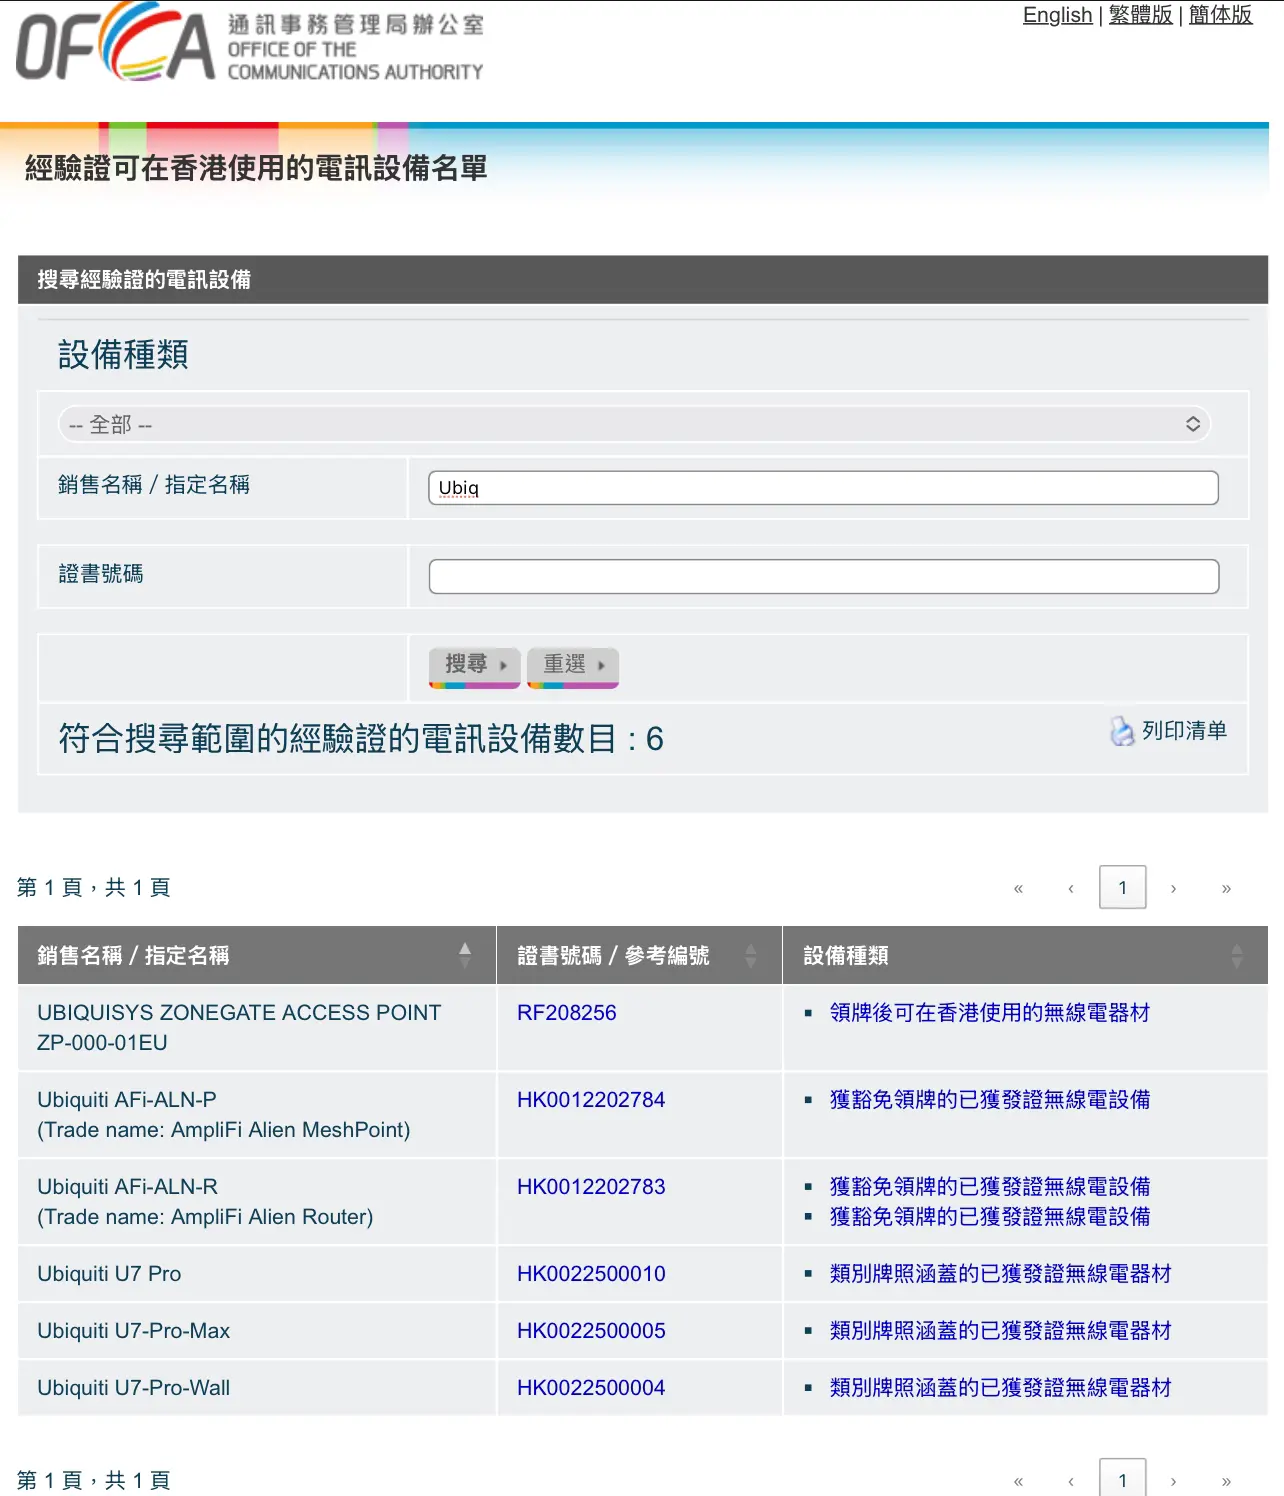
Task: Open second 獲豁免領牌 link in AFi-ALN-R row
Action: point(990,1216)
